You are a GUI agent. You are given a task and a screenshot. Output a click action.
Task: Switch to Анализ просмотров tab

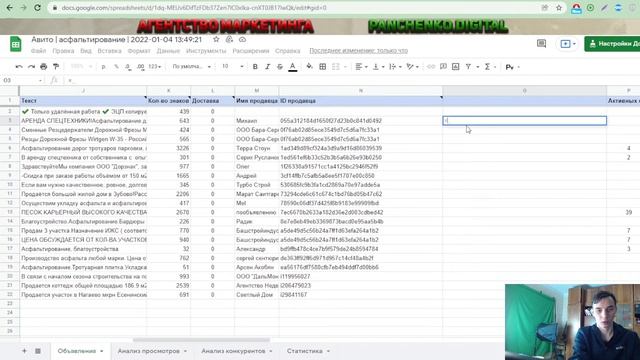click(152, 351)
